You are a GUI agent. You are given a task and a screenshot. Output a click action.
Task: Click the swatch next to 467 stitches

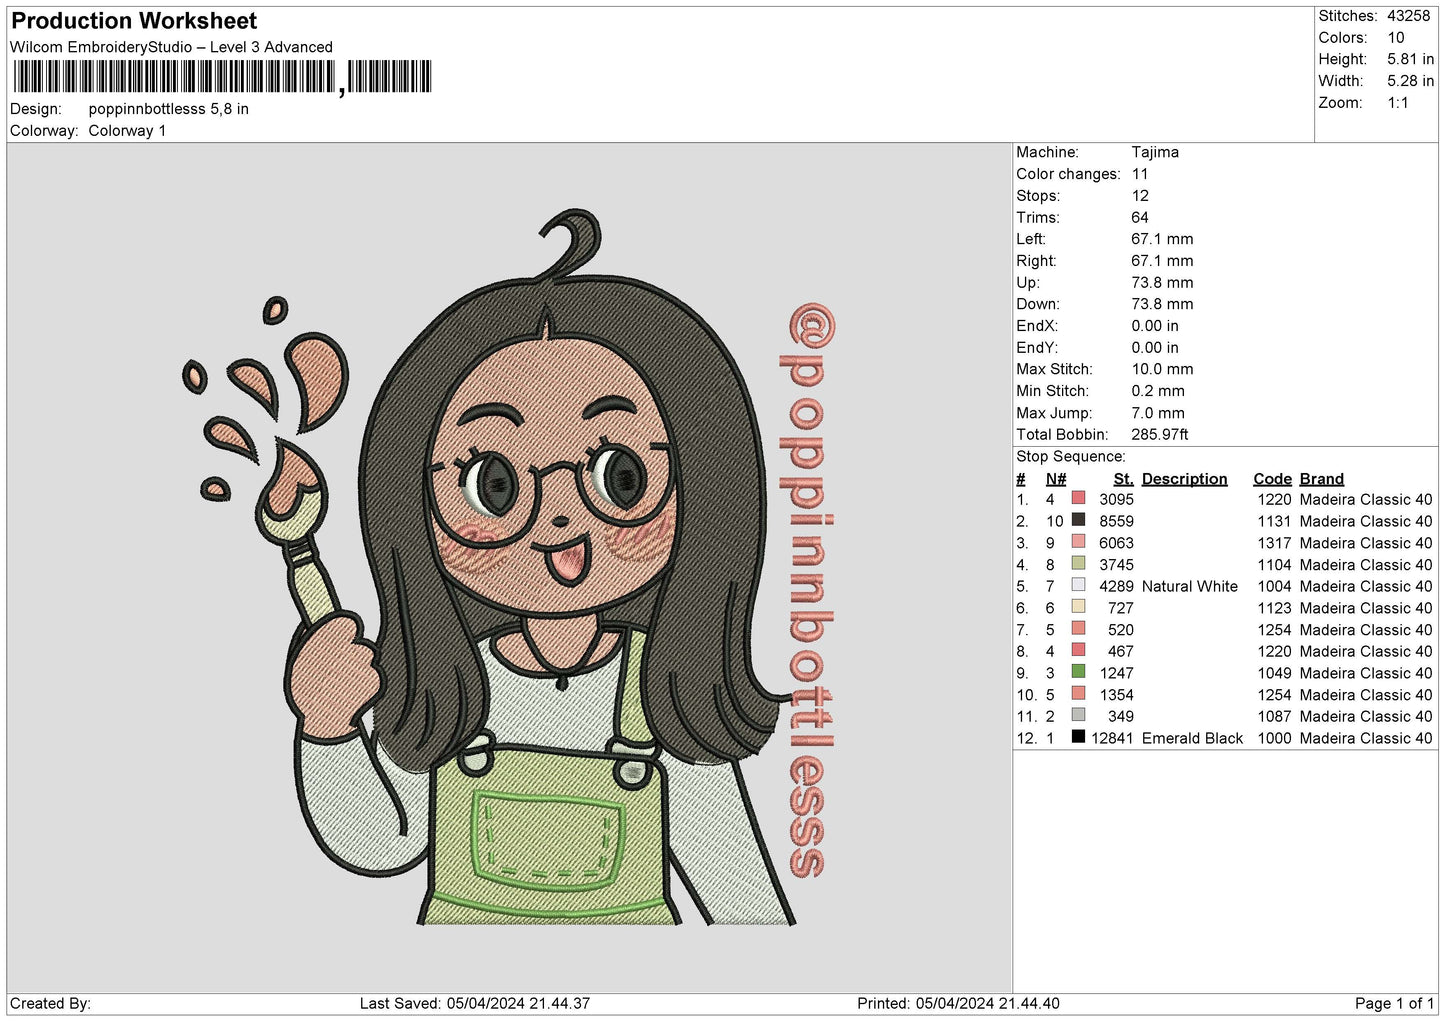pos(1078,650)
